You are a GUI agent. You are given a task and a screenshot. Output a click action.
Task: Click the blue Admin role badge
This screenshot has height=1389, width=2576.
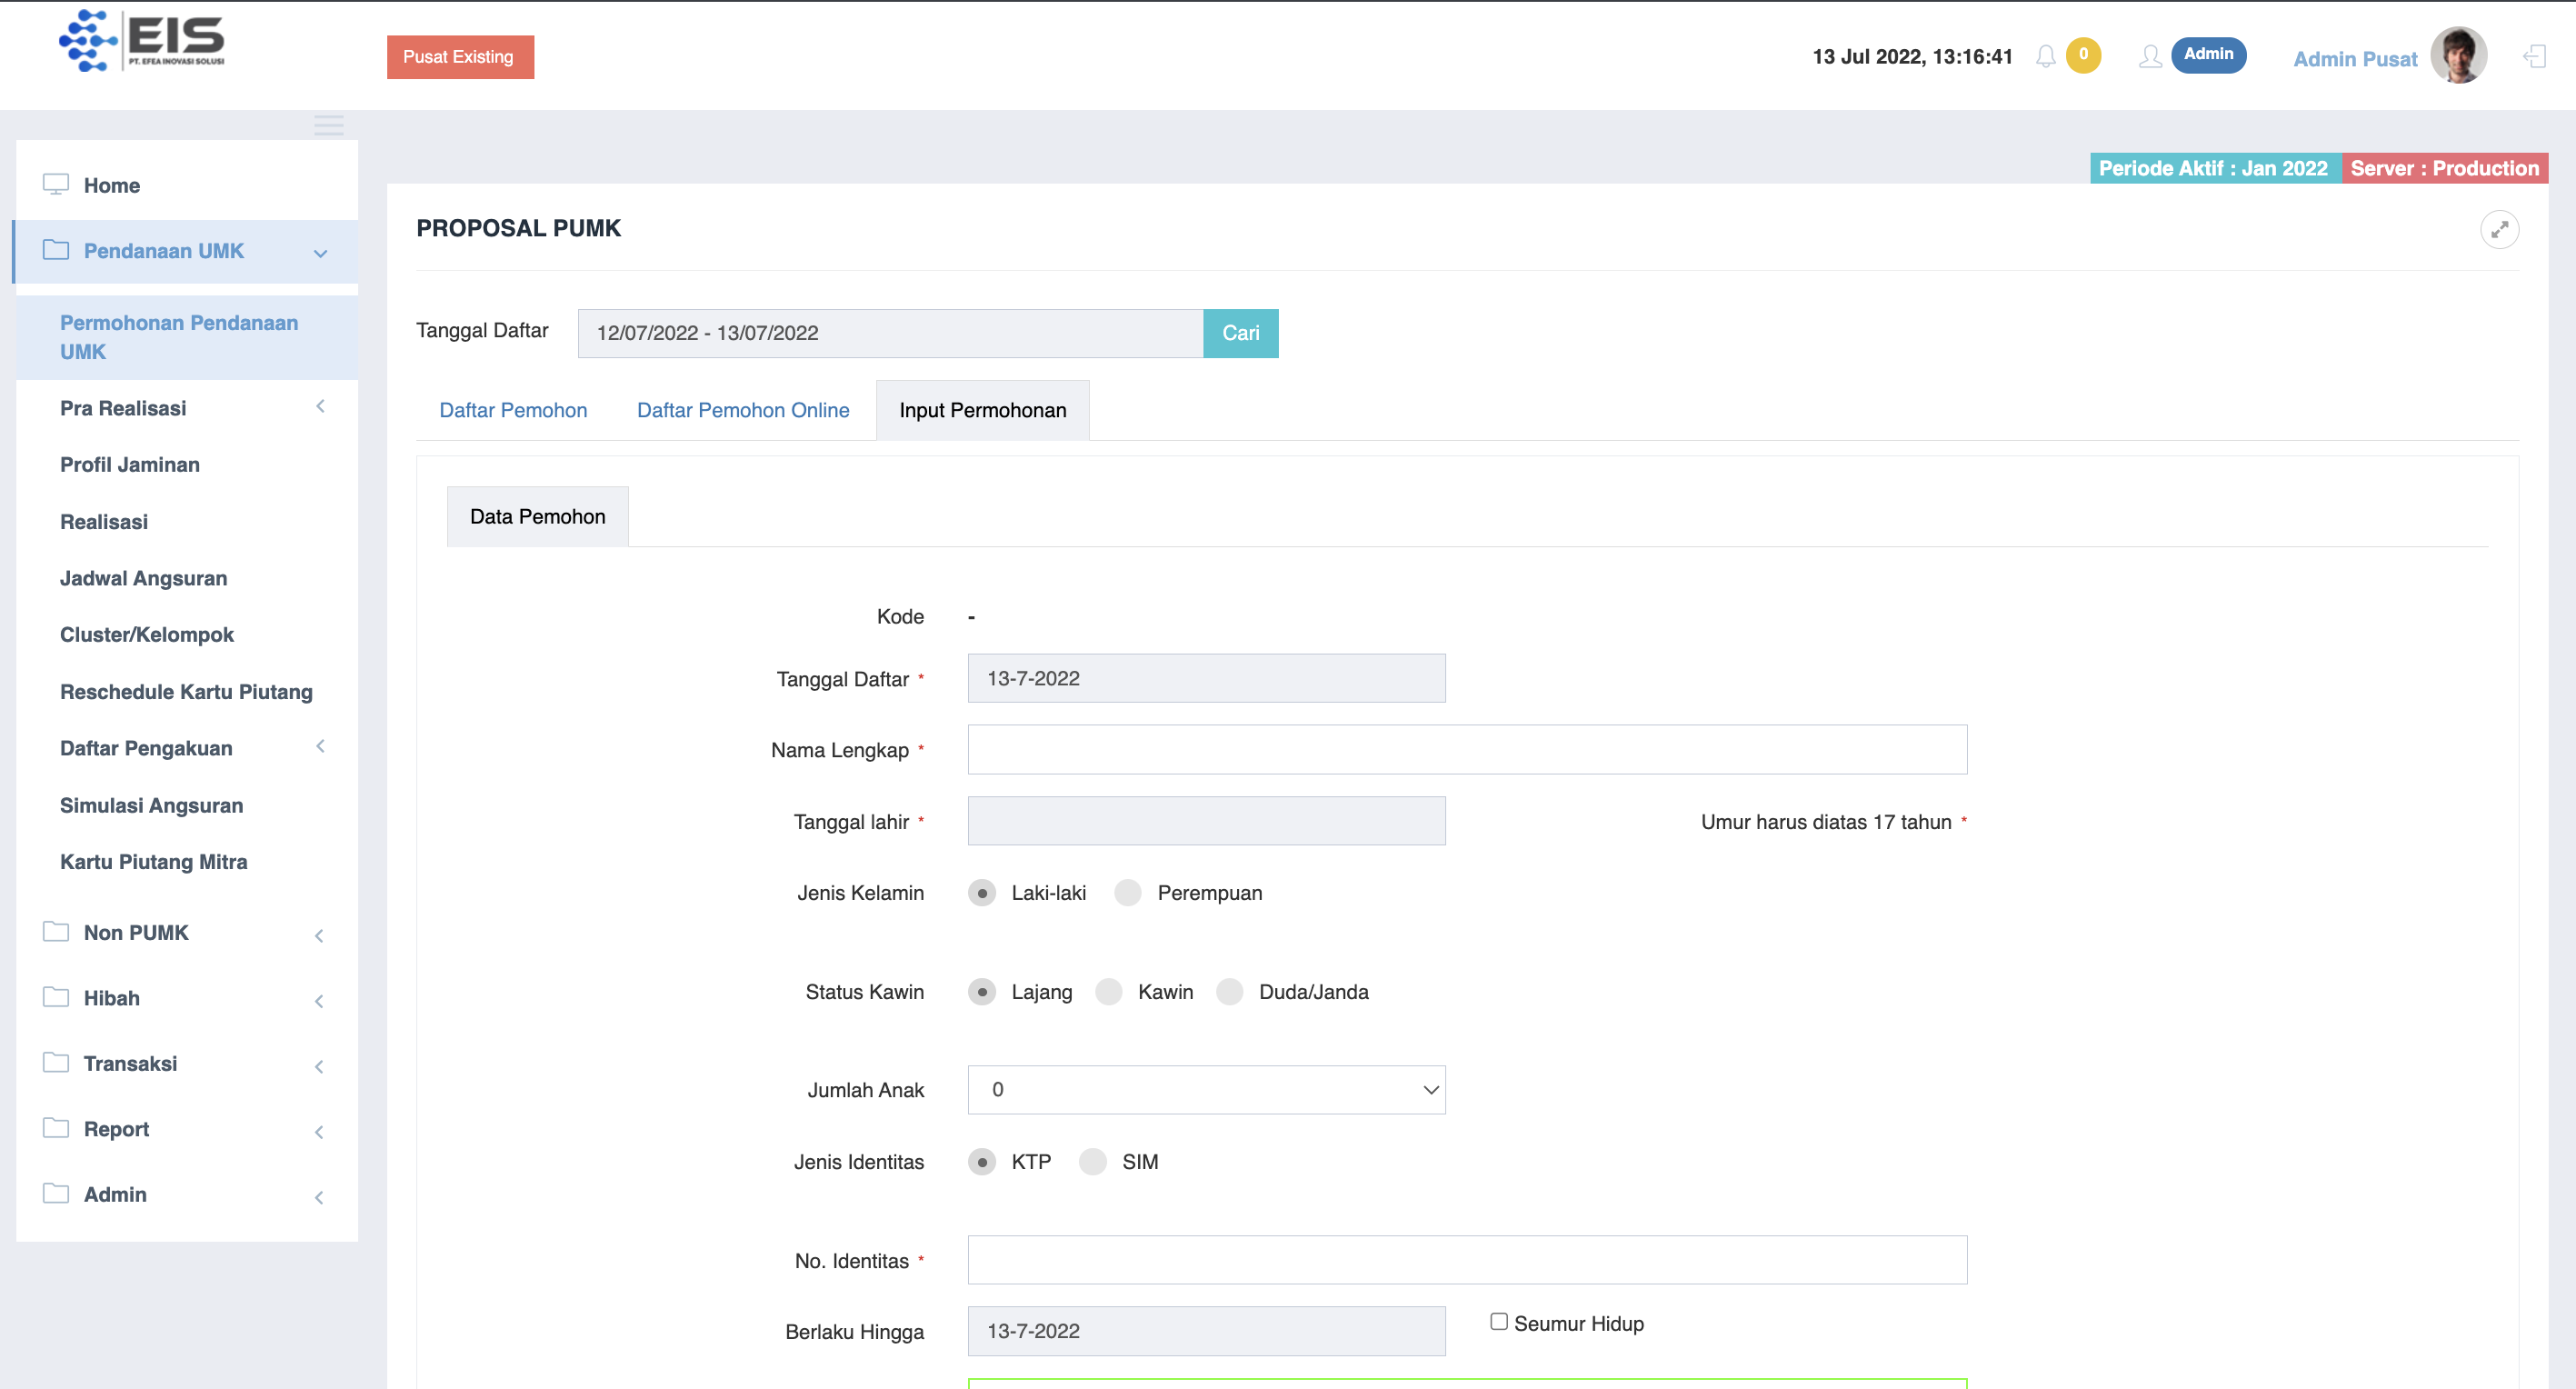(x=2208, y=54)
